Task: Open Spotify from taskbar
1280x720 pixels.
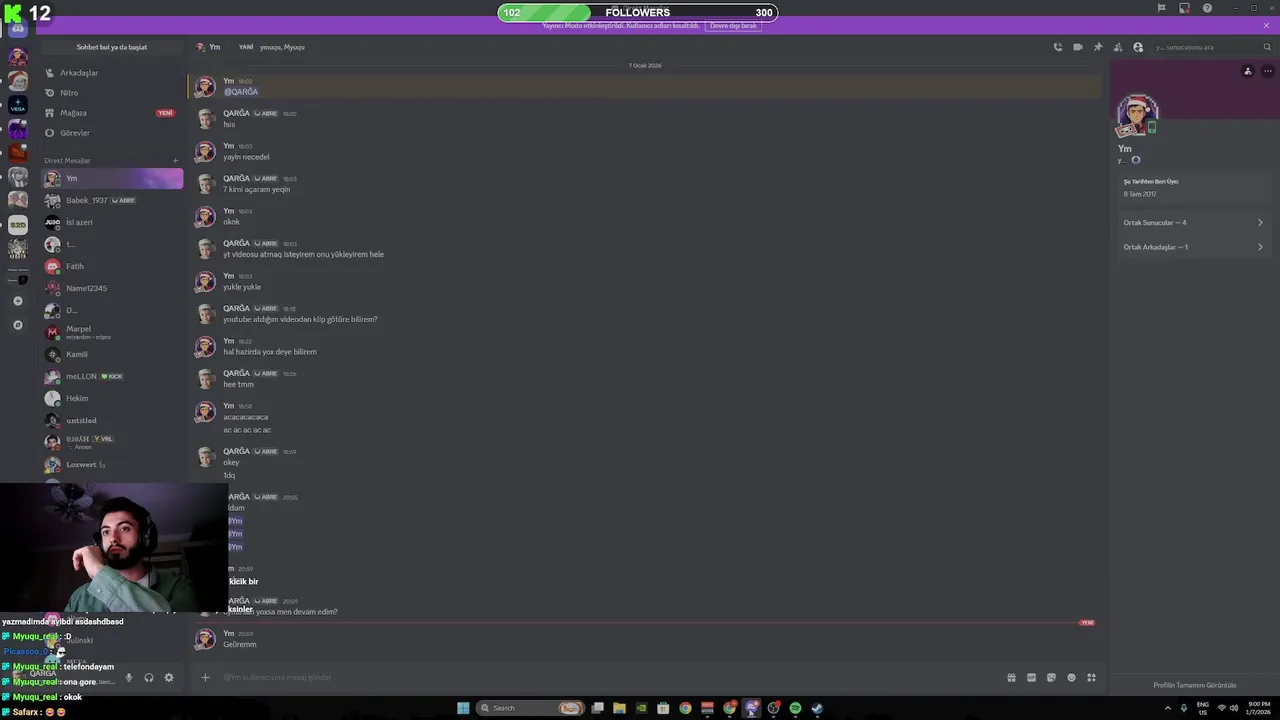Action: (795, 708)
